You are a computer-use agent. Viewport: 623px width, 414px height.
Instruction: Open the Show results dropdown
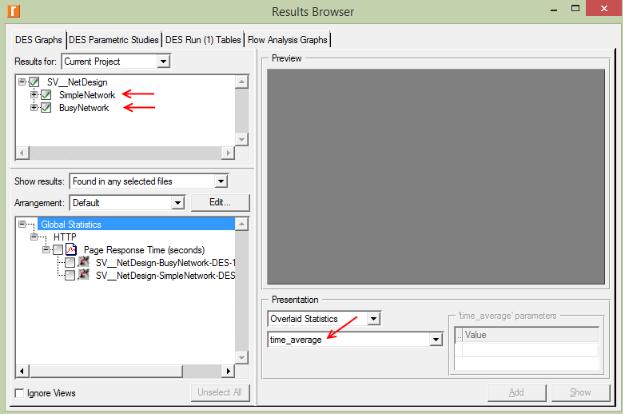(x=221, y=182)
